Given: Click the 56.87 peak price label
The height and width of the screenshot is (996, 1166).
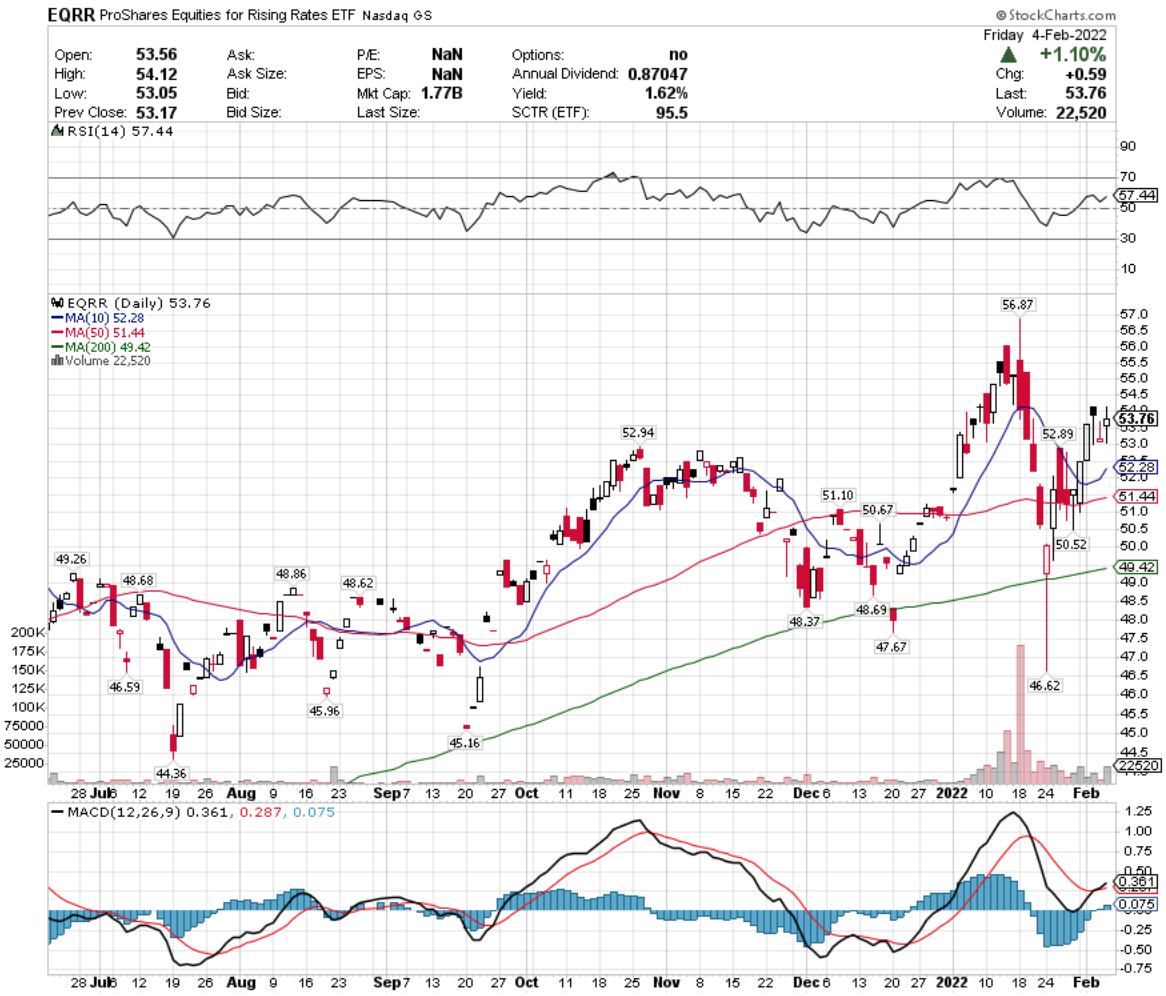Looking at the screenshot, I should 1017,305.
